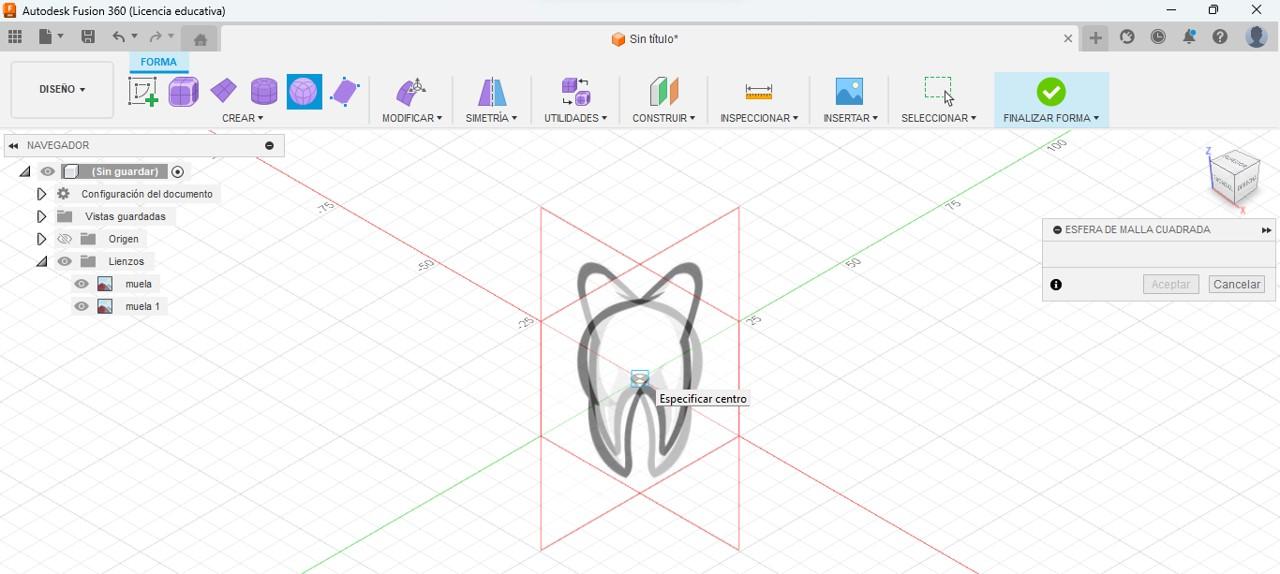Viewport: 1280px width, 574px height.
Task: Click the Inspeccionar measure icon
Action: click(x=759, y=92)
